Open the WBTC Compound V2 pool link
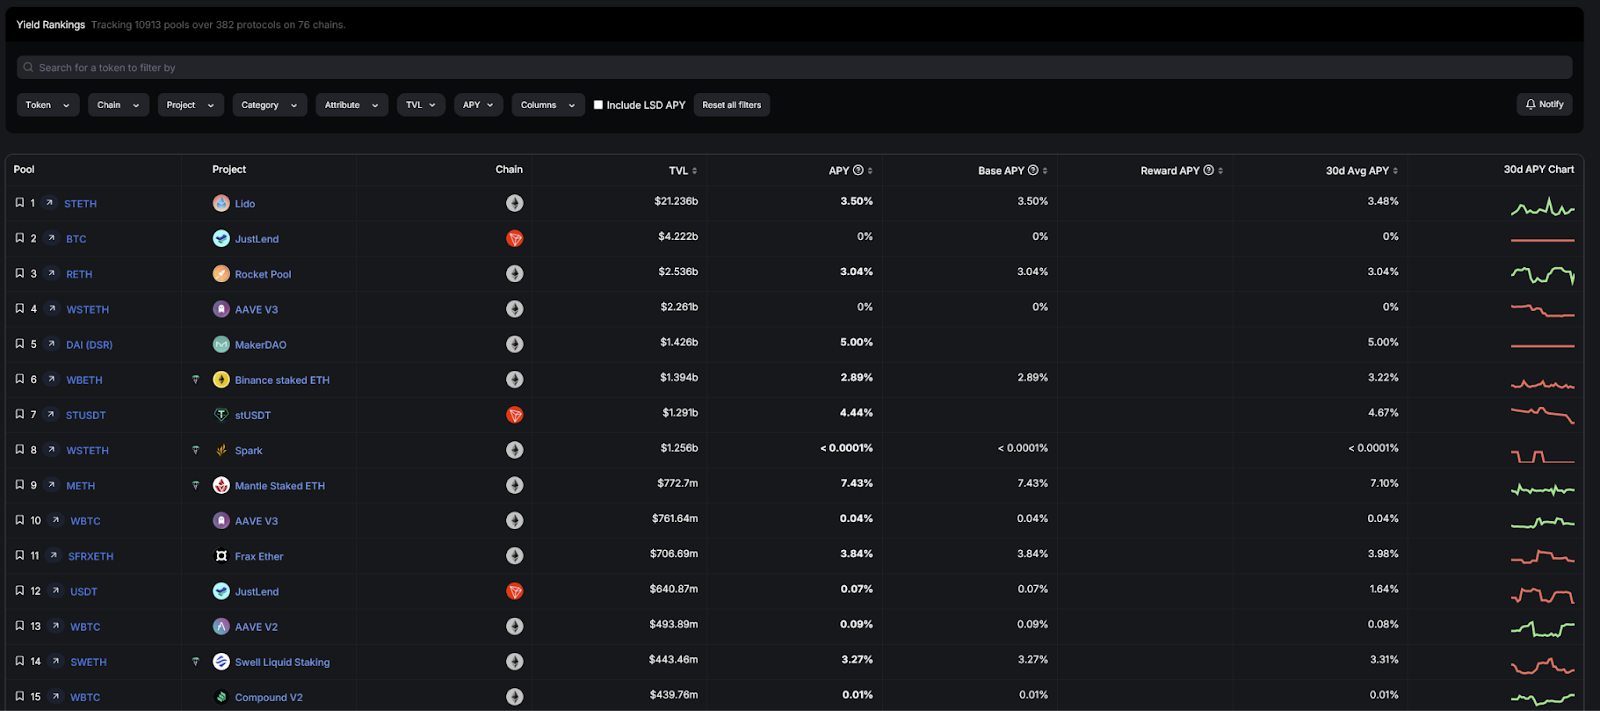Image resolution: width=1600 pixels, height=711 pixels. click(85, 697)
